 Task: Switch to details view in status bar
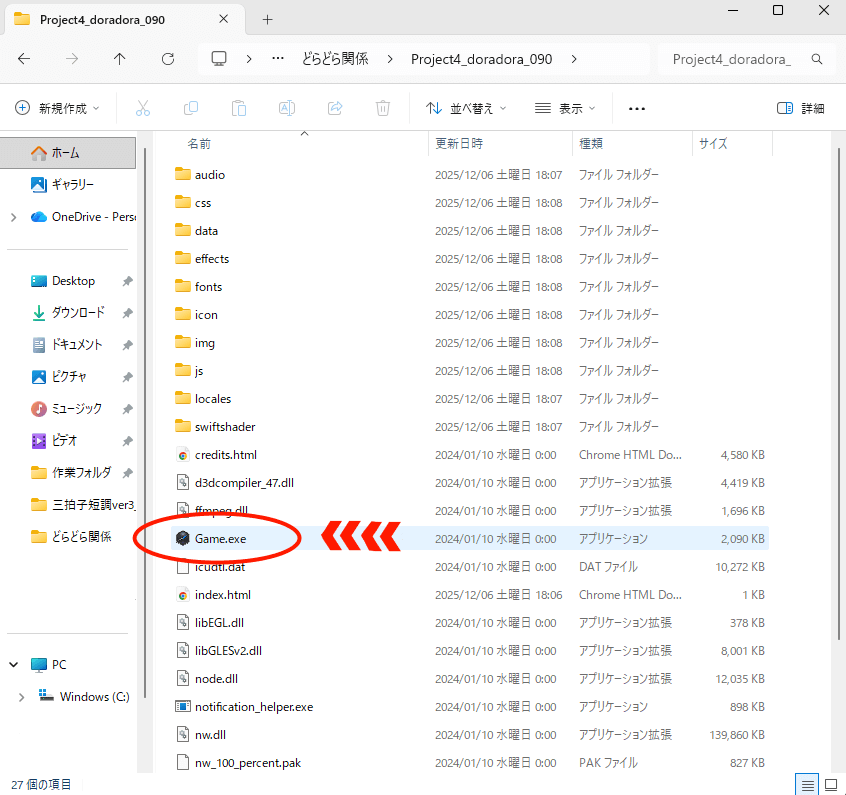point(807,783)
